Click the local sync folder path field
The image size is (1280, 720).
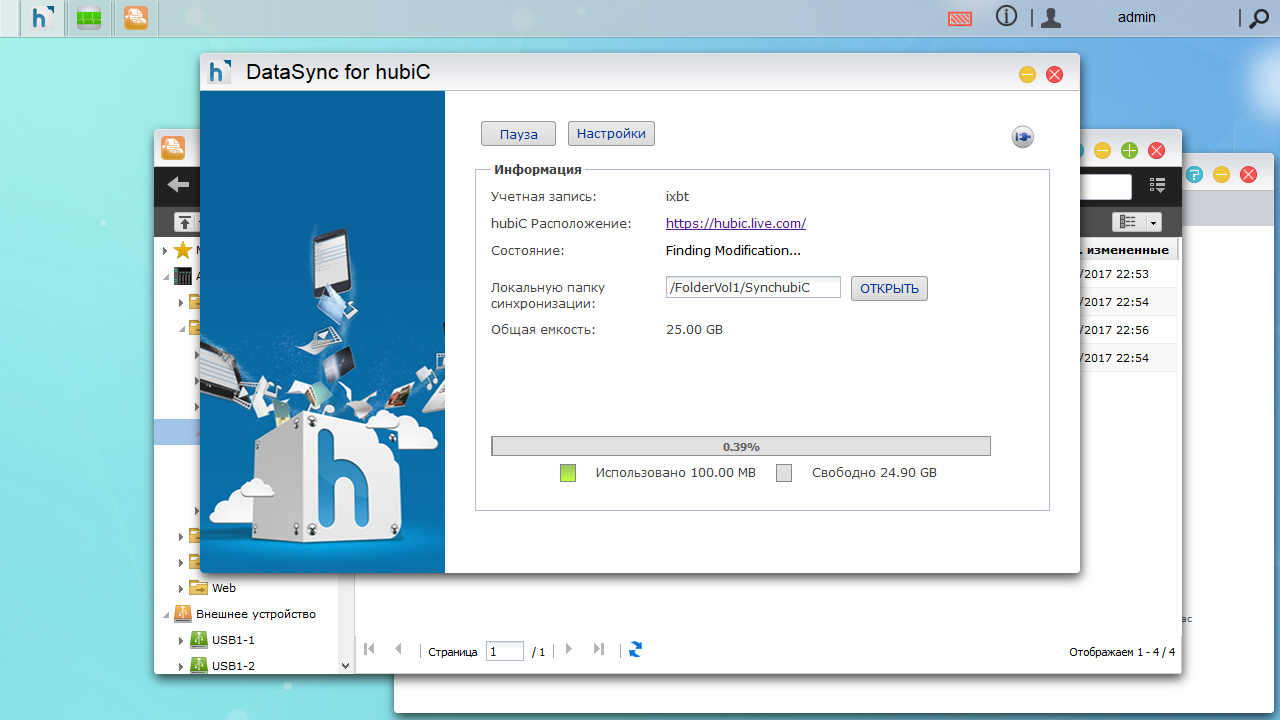pos(753,288)
